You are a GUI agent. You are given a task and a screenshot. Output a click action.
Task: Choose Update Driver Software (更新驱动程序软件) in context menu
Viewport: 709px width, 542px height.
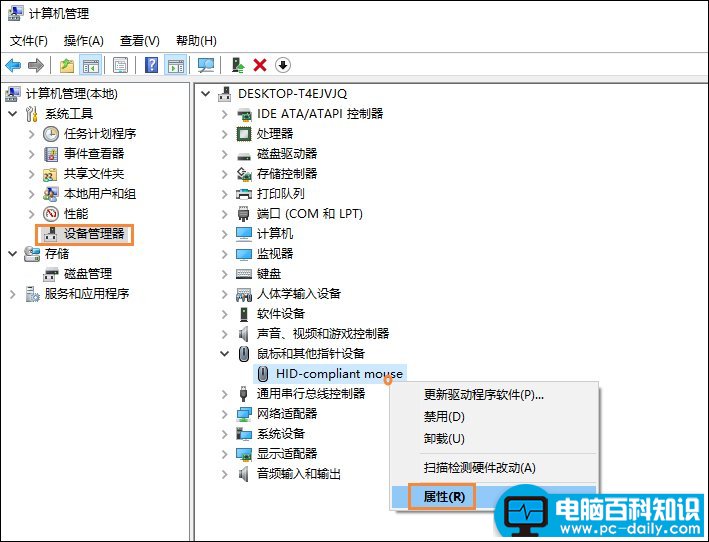click(494, 395)
